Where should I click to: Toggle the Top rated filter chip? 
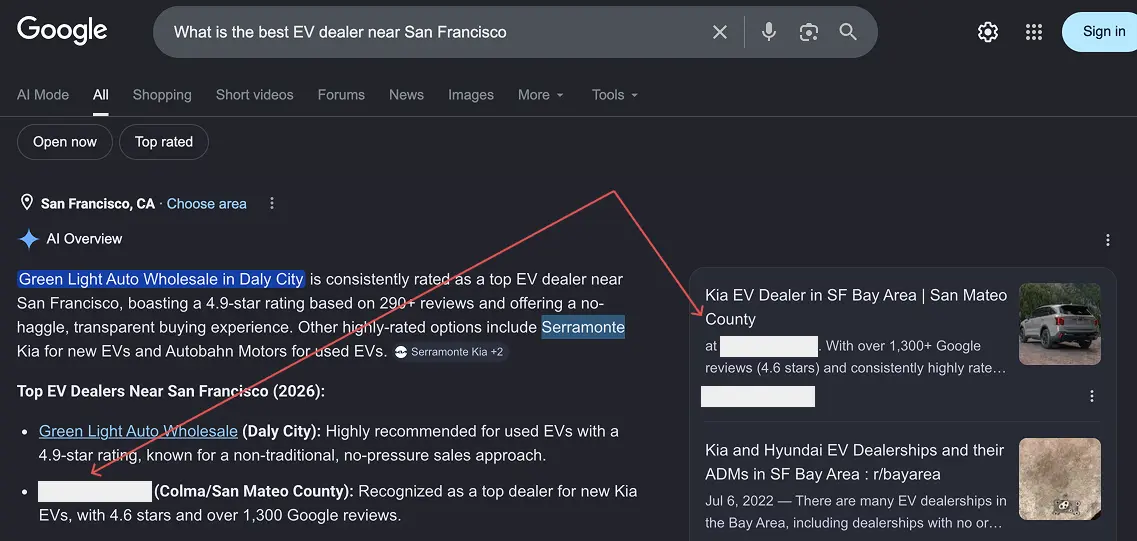tap(164, 142)
